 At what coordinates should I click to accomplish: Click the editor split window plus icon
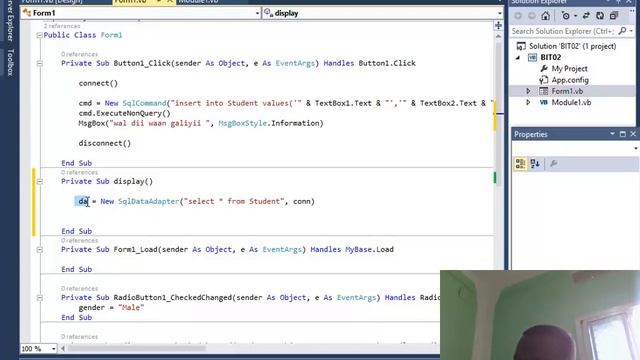pos(498,26)
